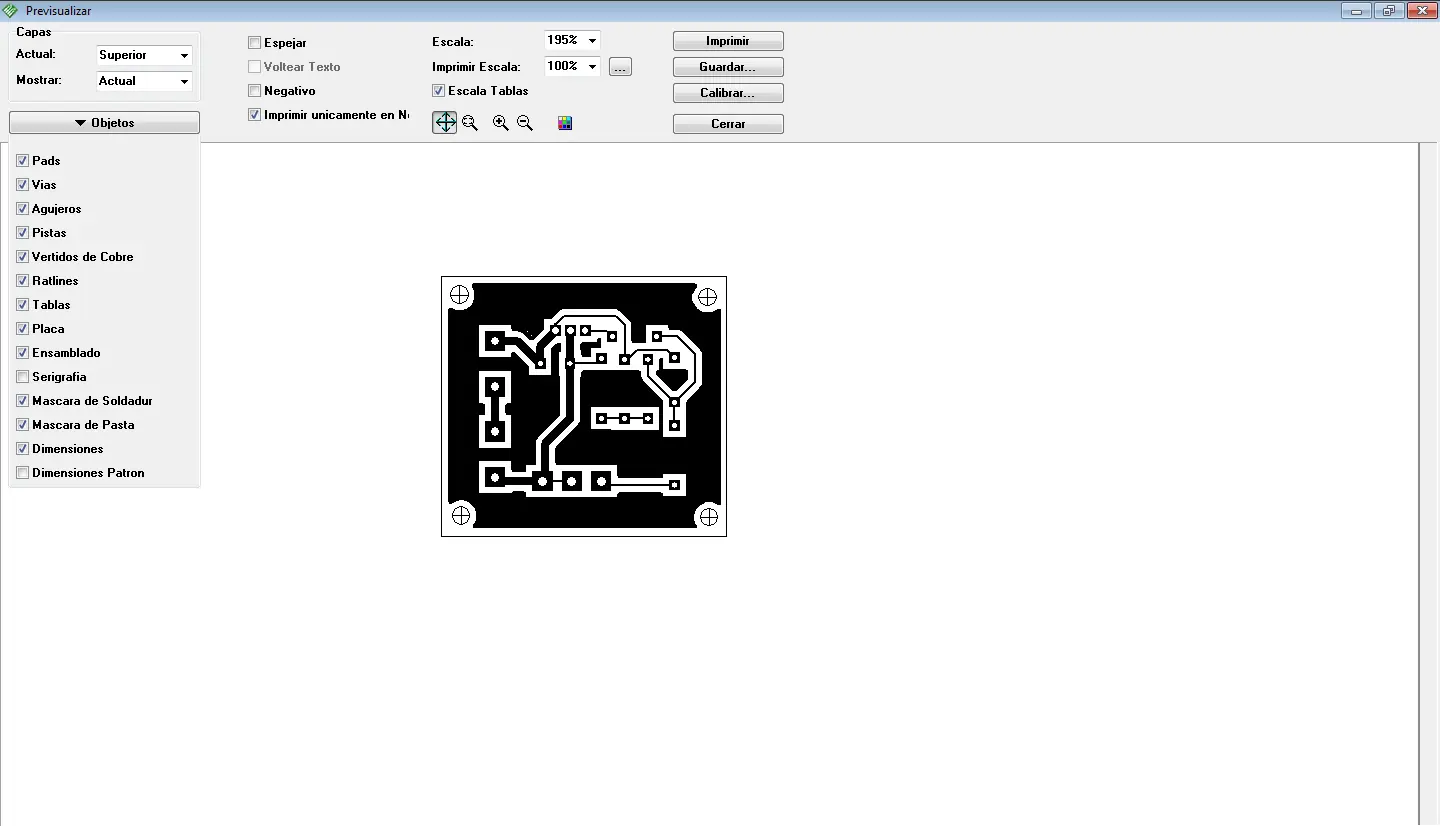Toggle the Ensamblado checkbox
The width and height of the screenshot is (1440, 826).
(x=22, y=353)
